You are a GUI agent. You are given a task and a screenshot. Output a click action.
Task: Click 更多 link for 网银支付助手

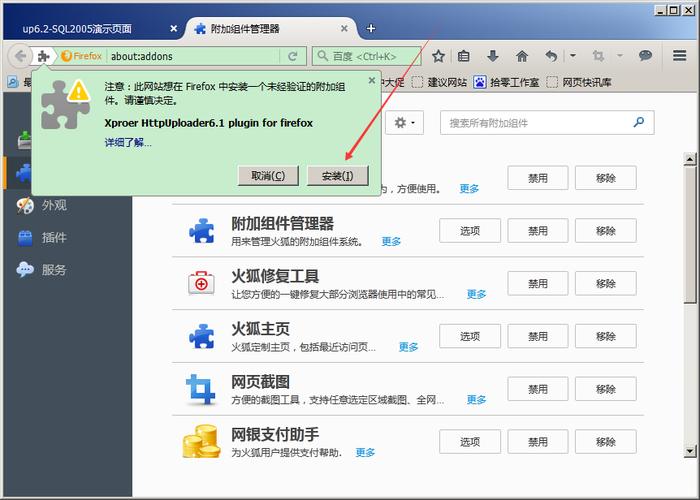(365, 453)
